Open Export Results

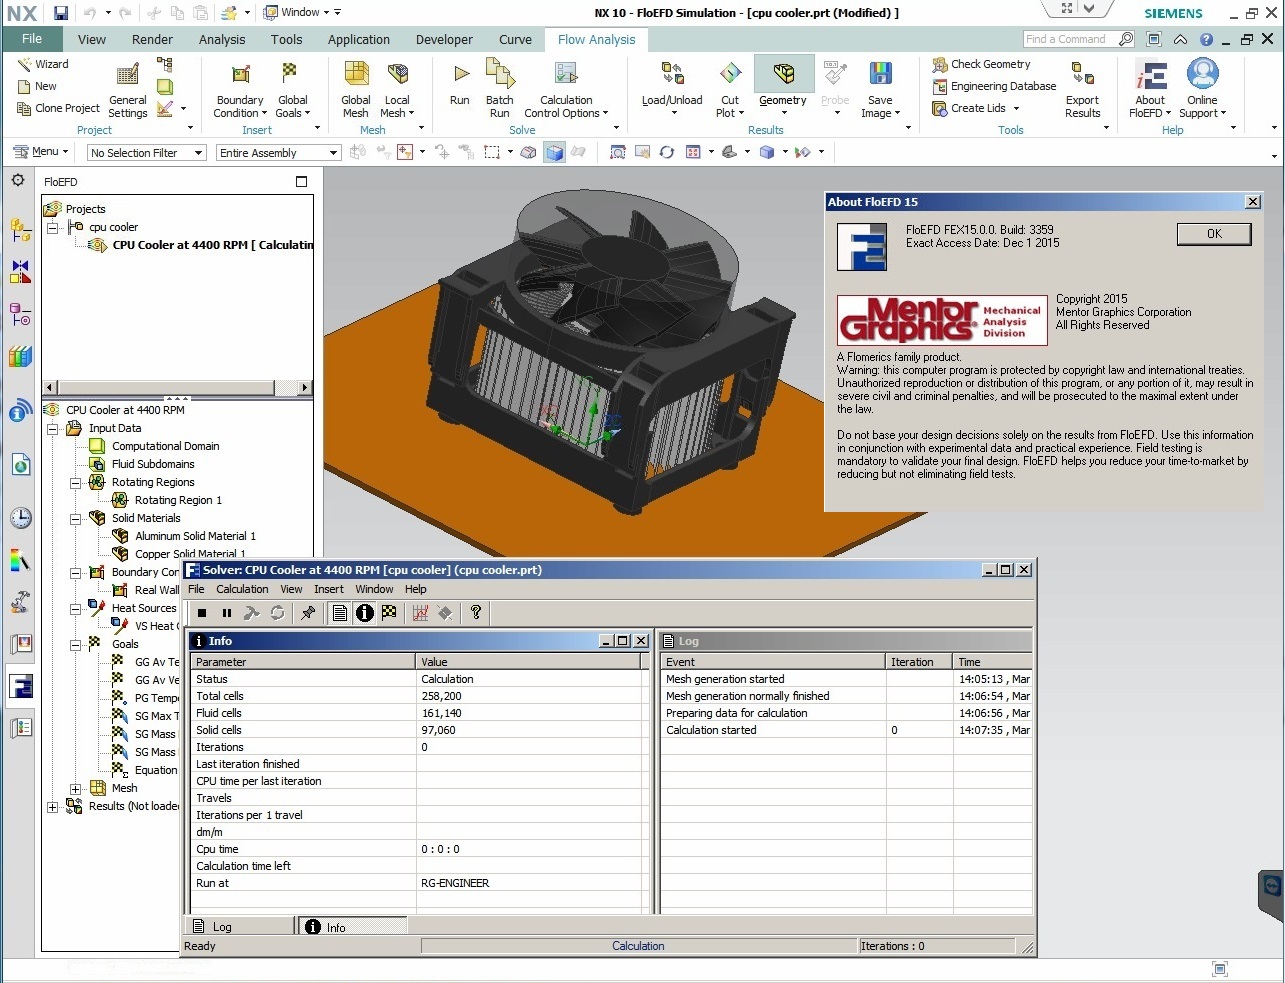point(1082,91)
